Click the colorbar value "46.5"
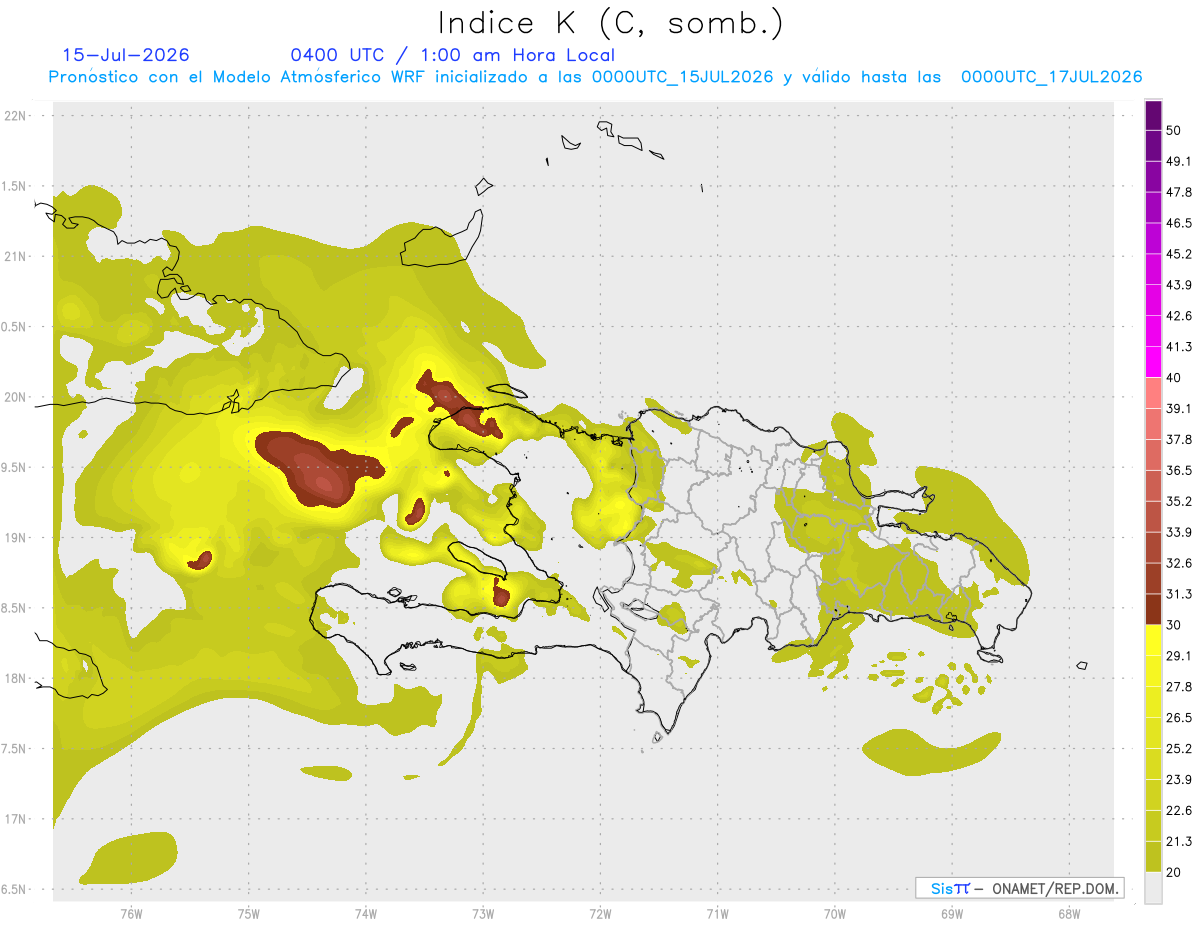1200x927 pixels. coord(1179,223)
